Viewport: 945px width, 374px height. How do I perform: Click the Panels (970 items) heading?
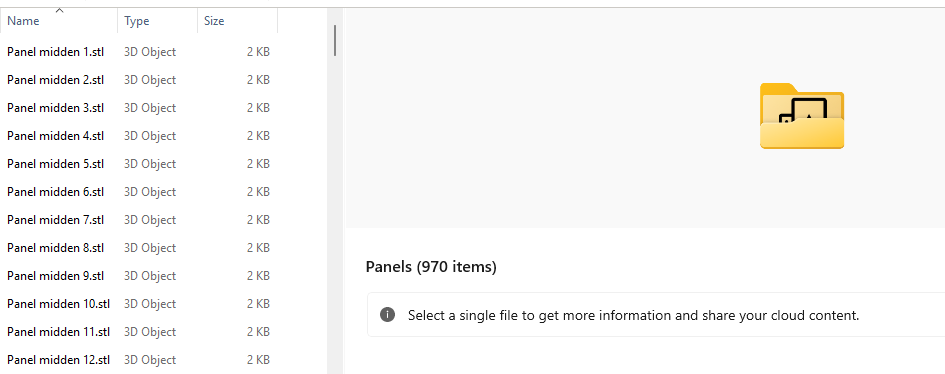pyautogui.click(x=431, y=267)
